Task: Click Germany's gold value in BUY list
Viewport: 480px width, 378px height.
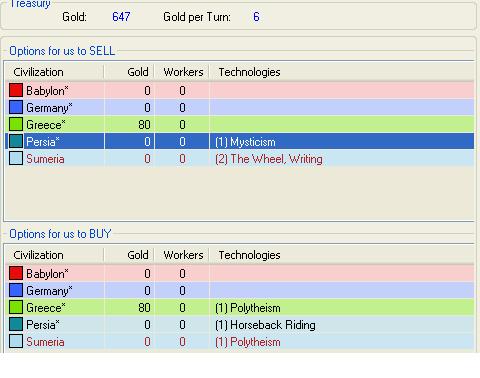Action: (x=147, y=291)
